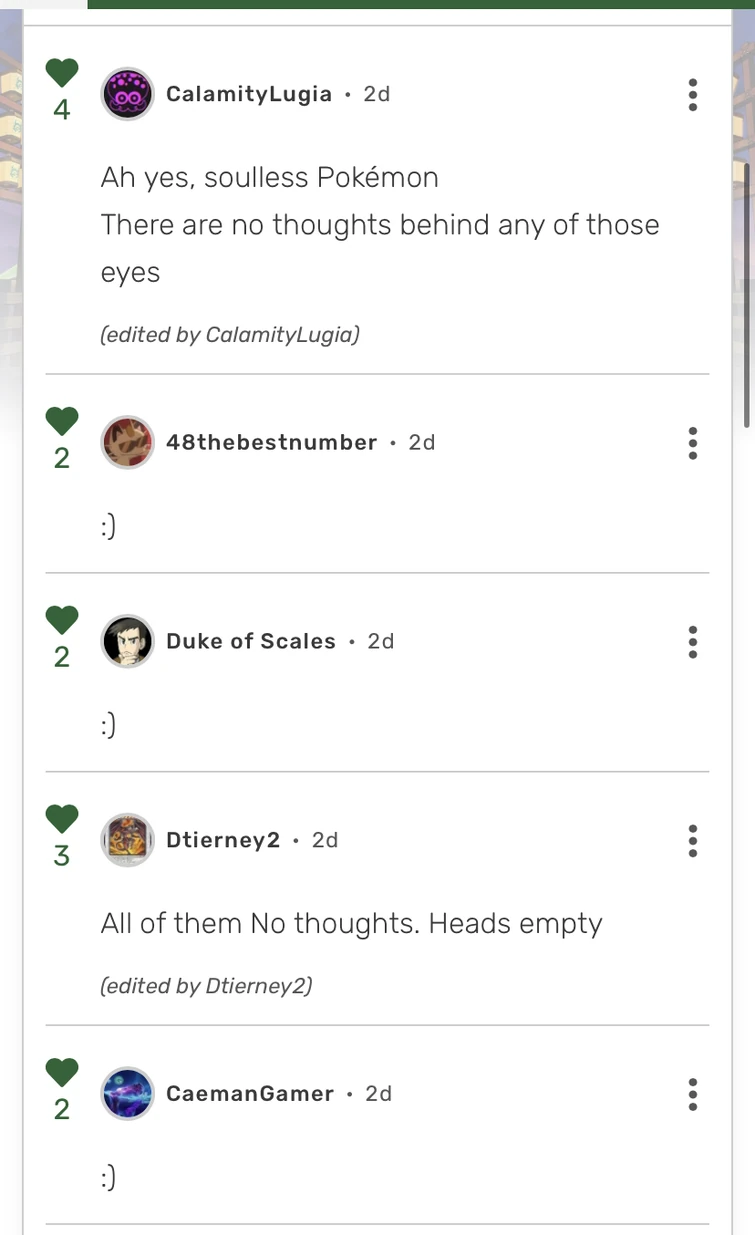Toggle heart on 48thebestnumber's comment
The height and width of the screenshot is (1235, 755).
point(62,421)
